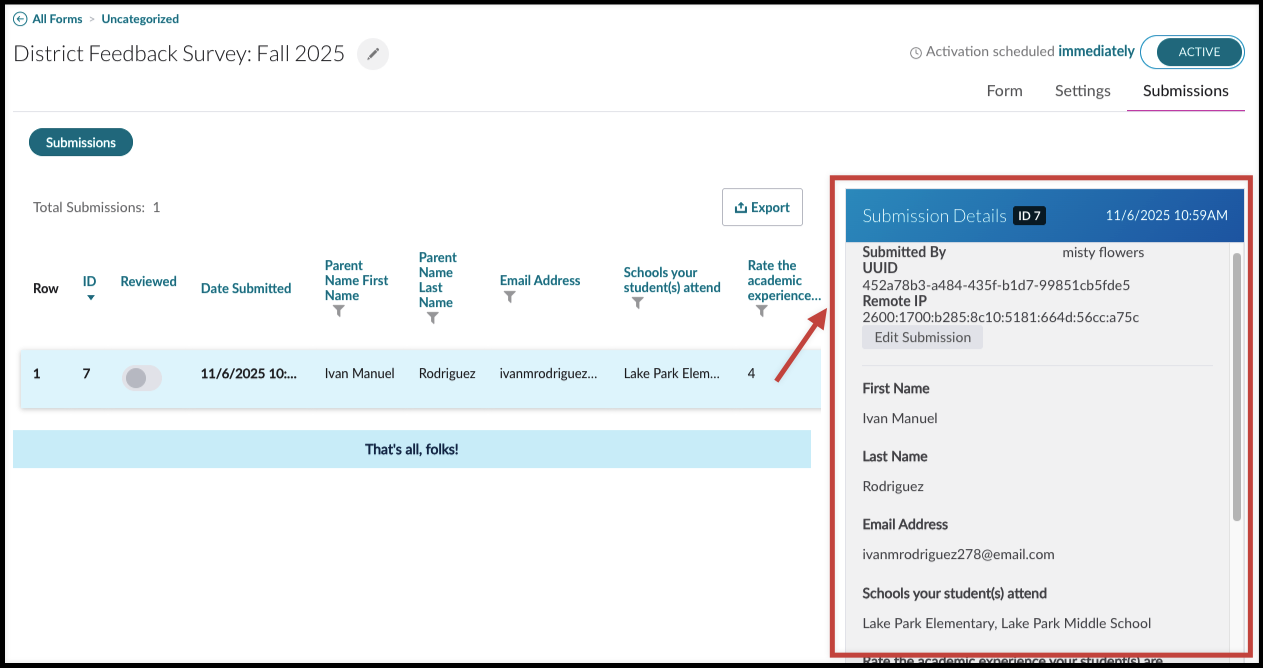Click filter icon under Parent Name Last Name
The image size is (1263, 668).
[x=432, y=318]
